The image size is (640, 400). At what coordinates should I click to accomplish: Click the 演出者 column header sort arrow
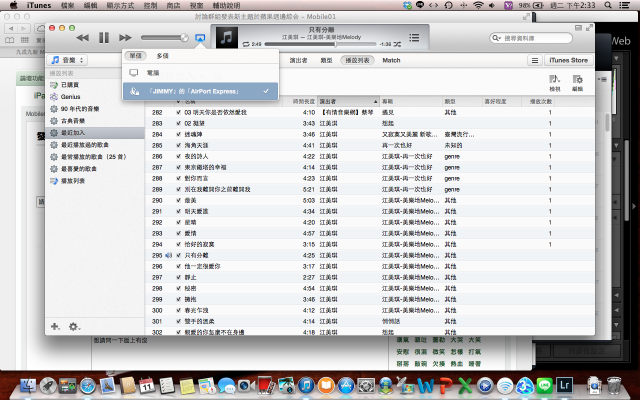[375, 101]
